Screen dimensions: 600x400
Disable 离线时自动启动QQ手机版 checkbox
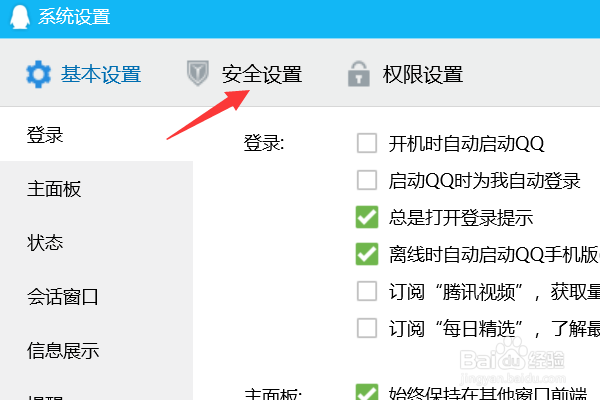click(367, 254)
